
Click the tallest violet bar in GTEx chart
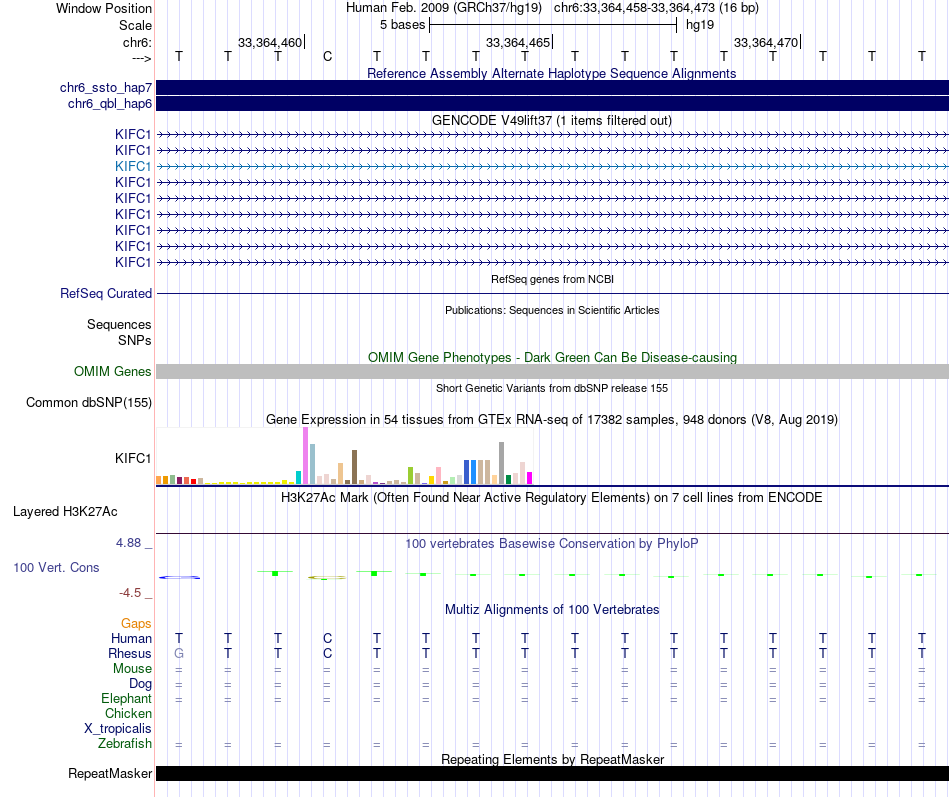305,456
